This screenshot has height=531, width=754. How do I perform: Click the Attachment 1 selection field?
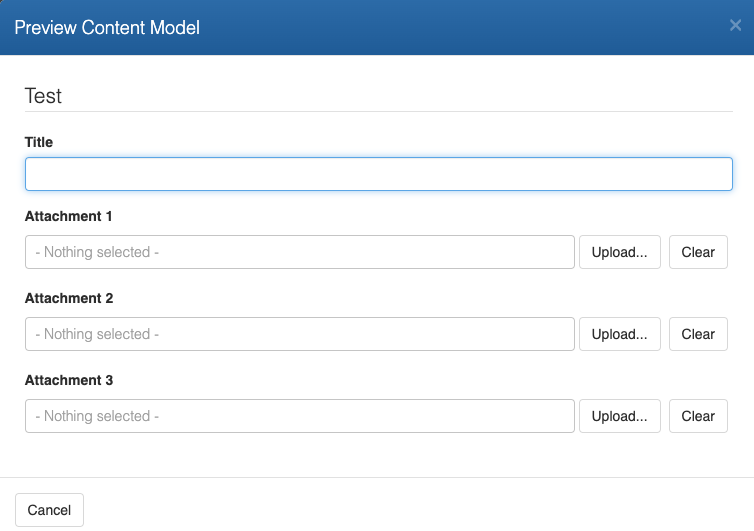click(x=299, y=252)
